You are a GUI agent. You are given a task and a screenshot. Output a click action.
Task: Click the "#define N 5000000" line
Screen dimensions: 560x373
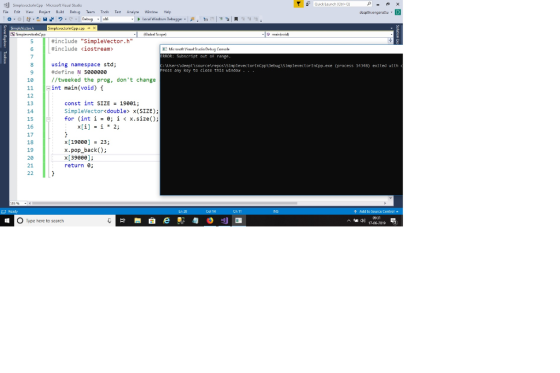pyautogui.click(x=79, y=72)
